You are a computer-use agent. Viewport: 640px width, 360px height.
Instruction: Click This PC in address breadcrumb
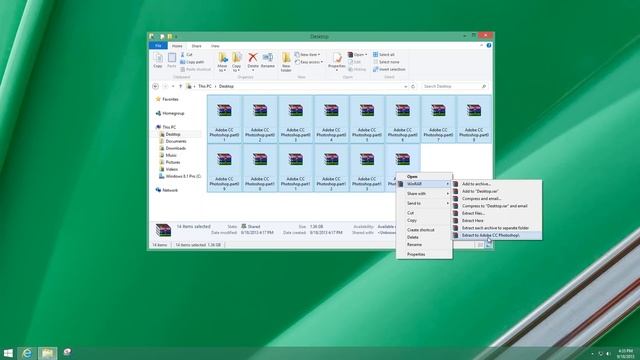pos(204,87)
